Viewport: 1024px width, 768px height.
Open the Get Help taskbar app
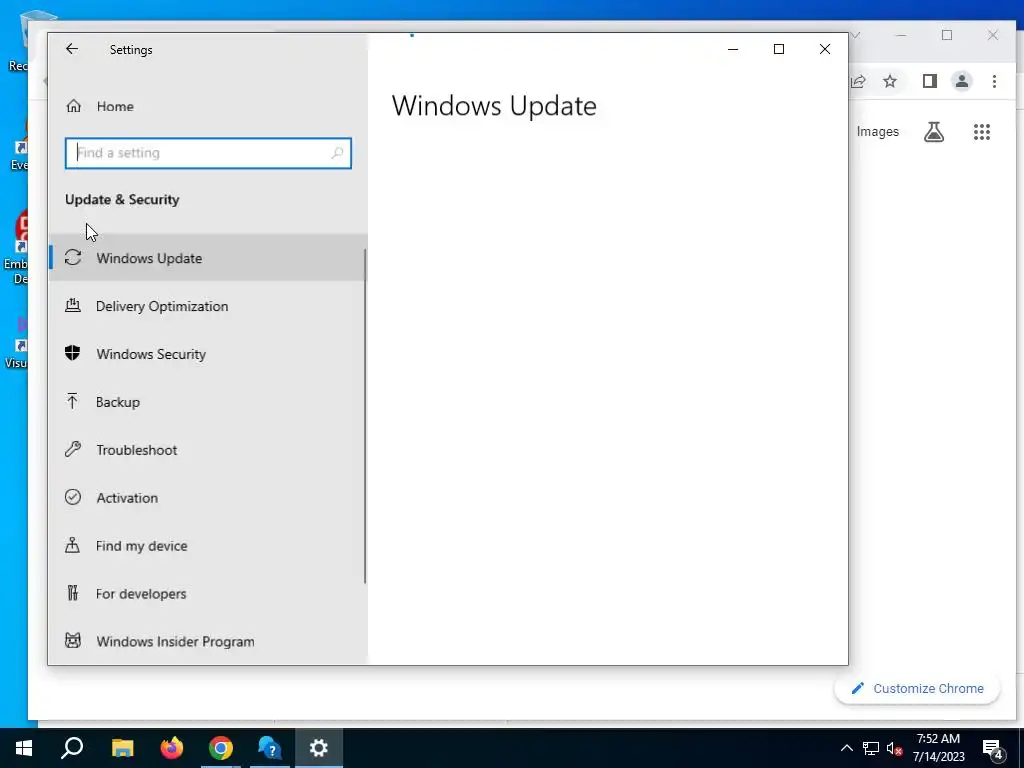pyautogui.click(x=269, y=748)
